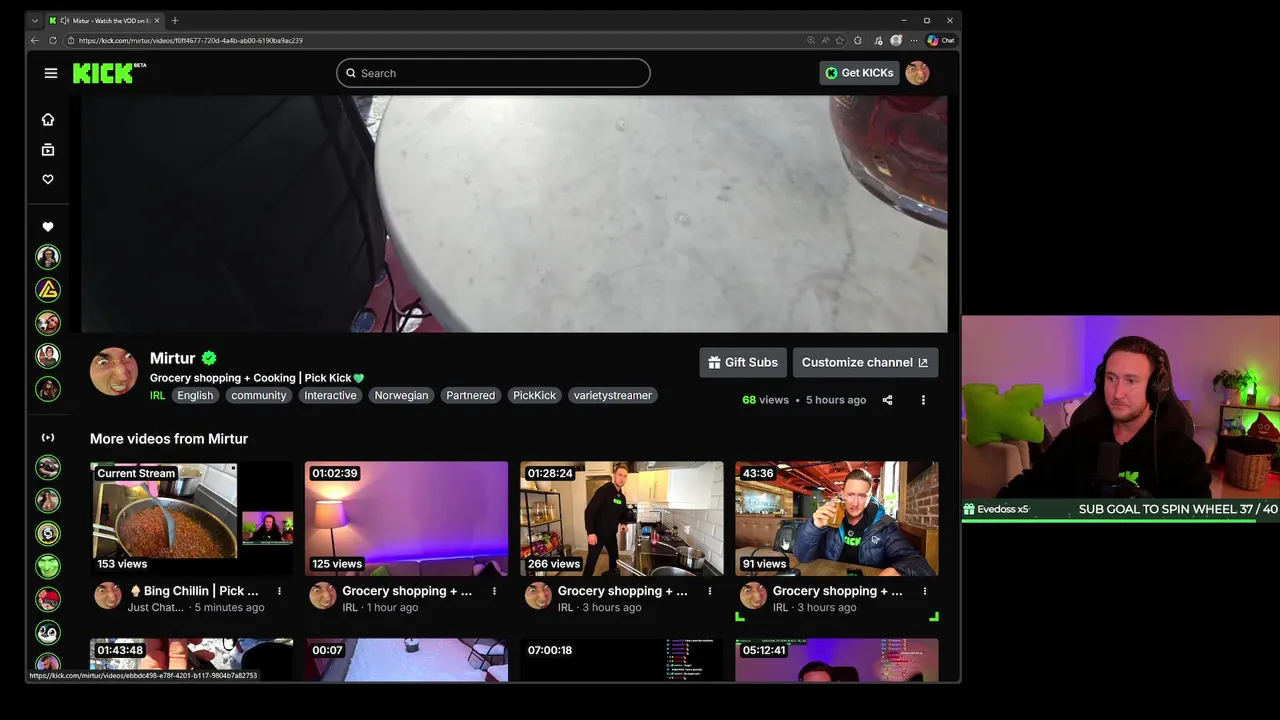Click the Mirtur browser tab
The image size is (1280, 720).
pyautogui.click(x=105, y=20)
